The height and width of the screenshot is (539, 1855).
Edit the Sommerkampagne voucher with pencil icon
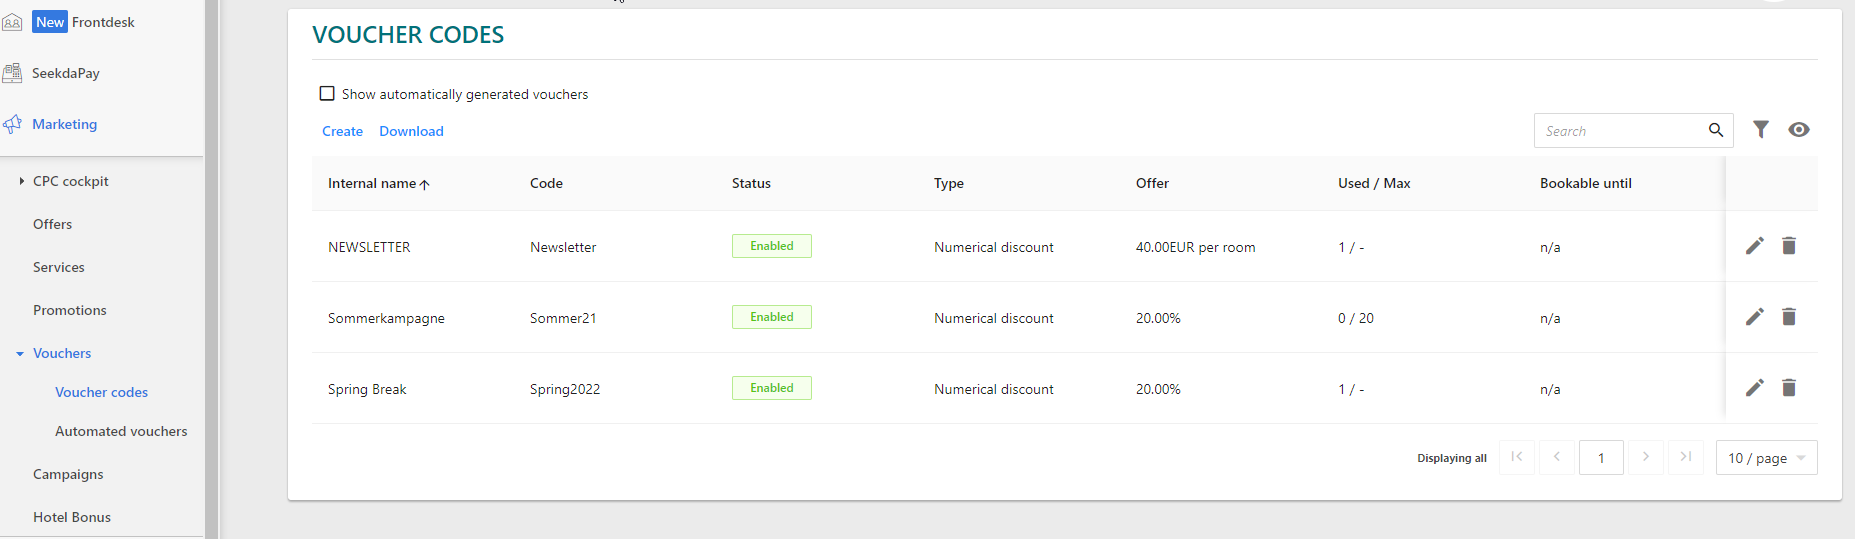point(1754,317)
